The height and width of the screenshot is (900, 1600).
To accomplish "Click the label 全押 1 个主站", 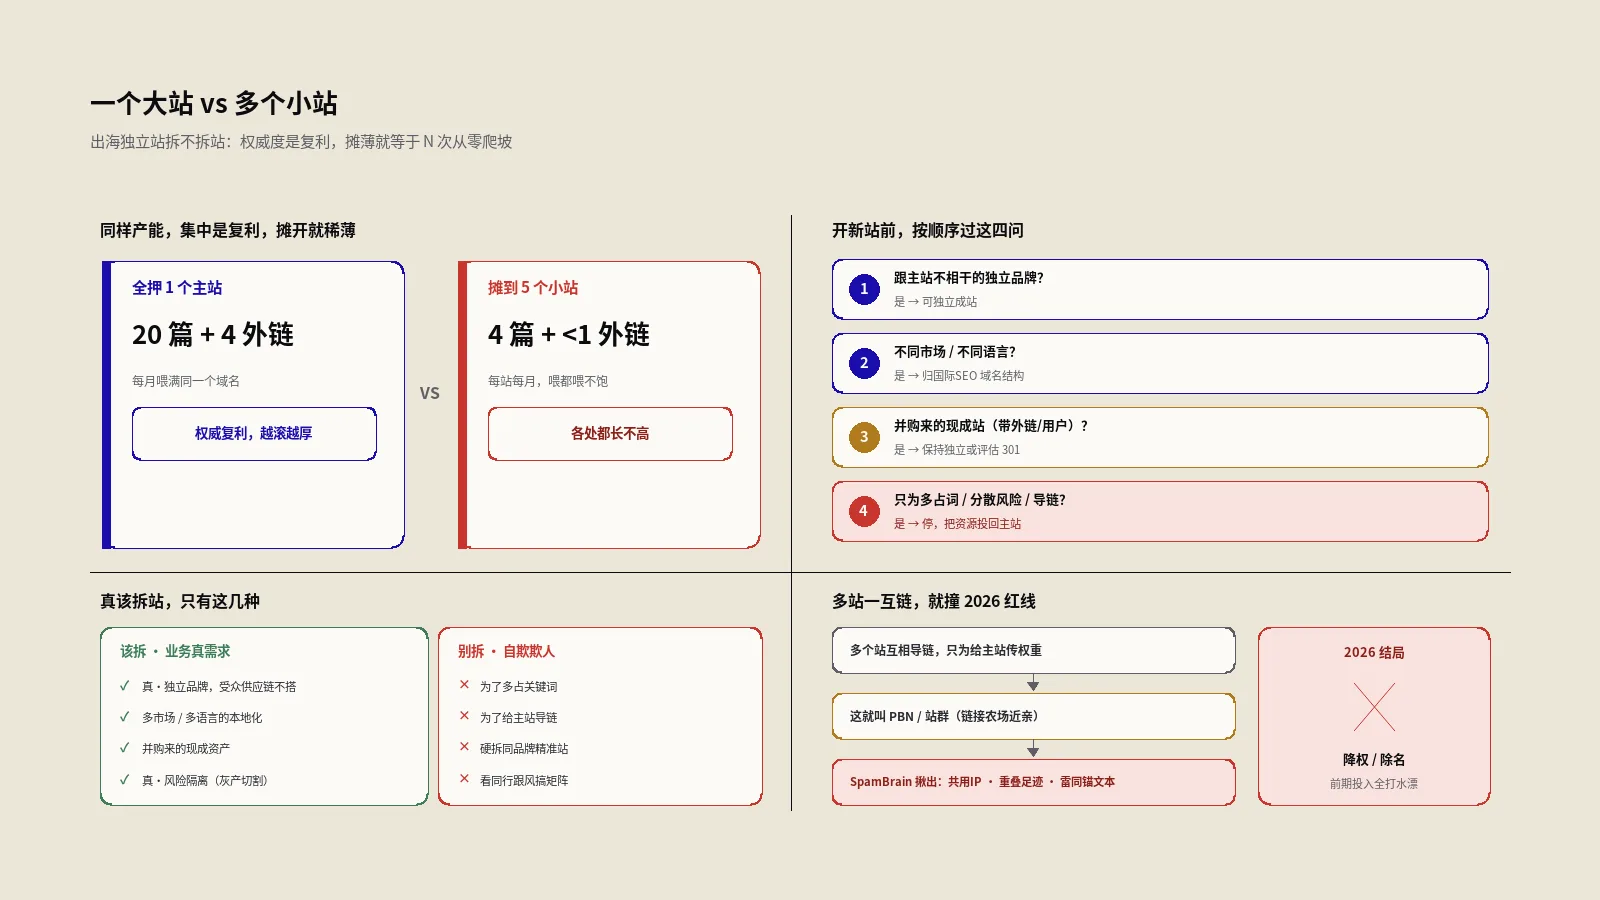I will (x=177, y=288).
